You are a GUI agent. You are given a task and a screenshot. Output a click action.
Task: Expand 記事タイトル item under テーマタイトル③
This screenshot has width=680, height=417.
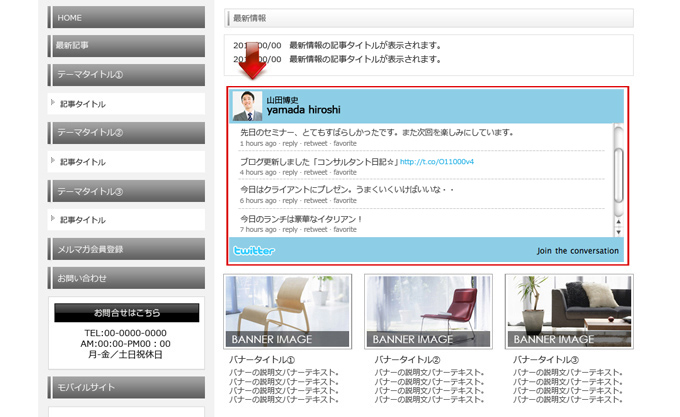pyautogui.click(x=82, y=220)
